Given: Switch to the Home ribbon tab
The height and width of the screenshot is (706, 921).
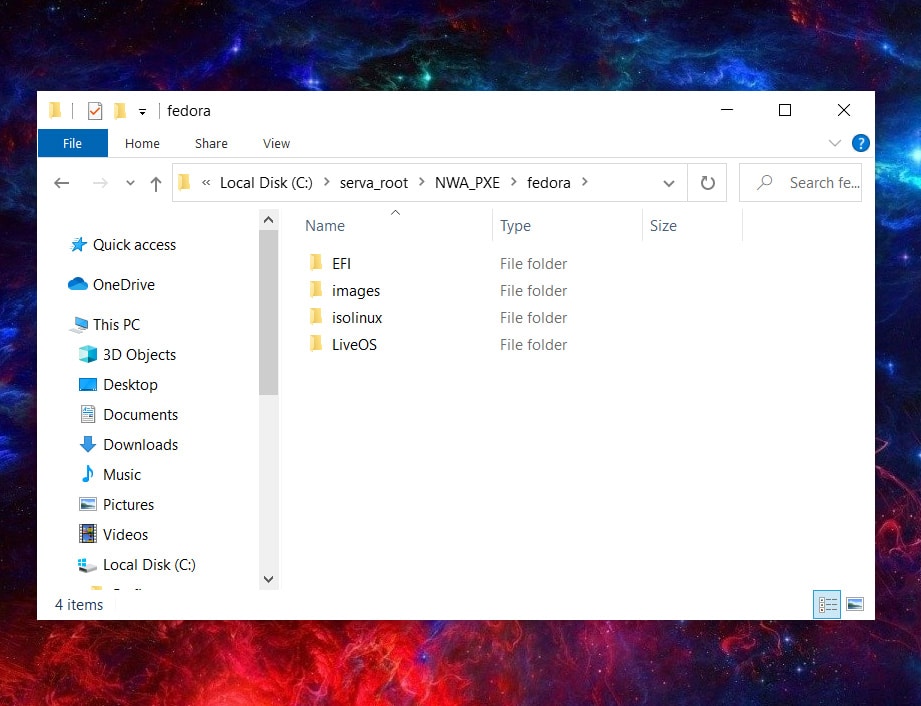Looking at the screenshot, I should (142, 143).
